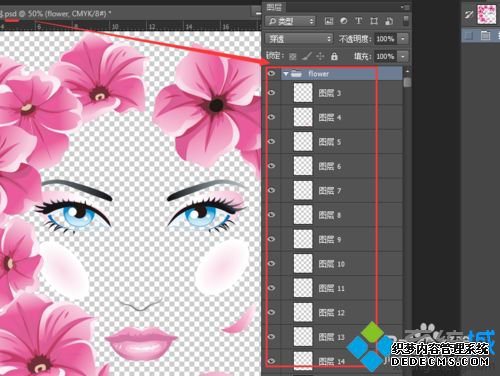The height and width of the screenshot is (376, 500).
Task: Hide layer 图层 12
Action: 272,312
